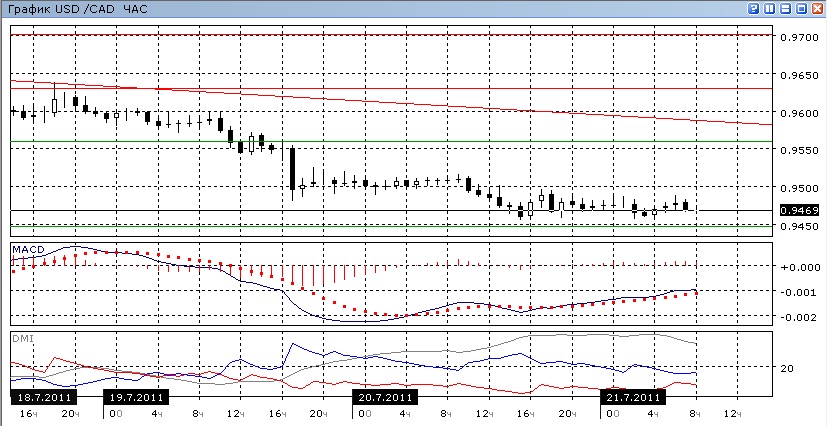Image resolution: width=827 pixels, height=426 pixels.
Task: Click the 19.7.2011 date marker
Action: point(137,397)
